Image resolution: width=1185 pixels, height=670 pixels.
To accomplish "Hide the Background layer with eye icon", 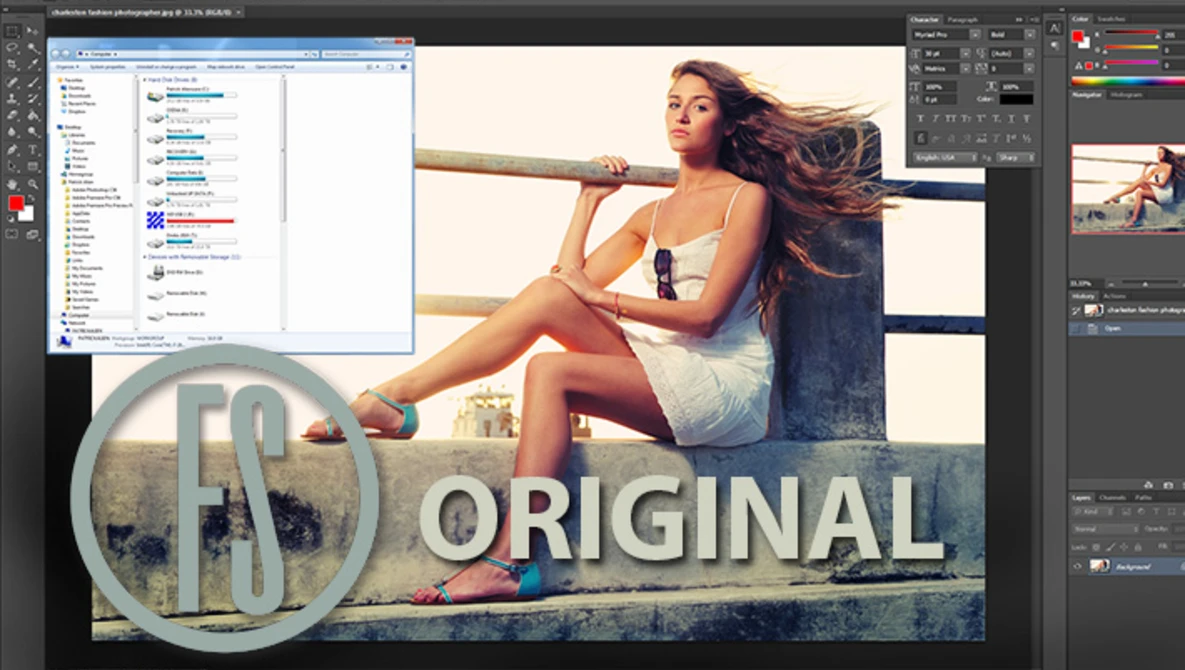I will [1078, 566].
